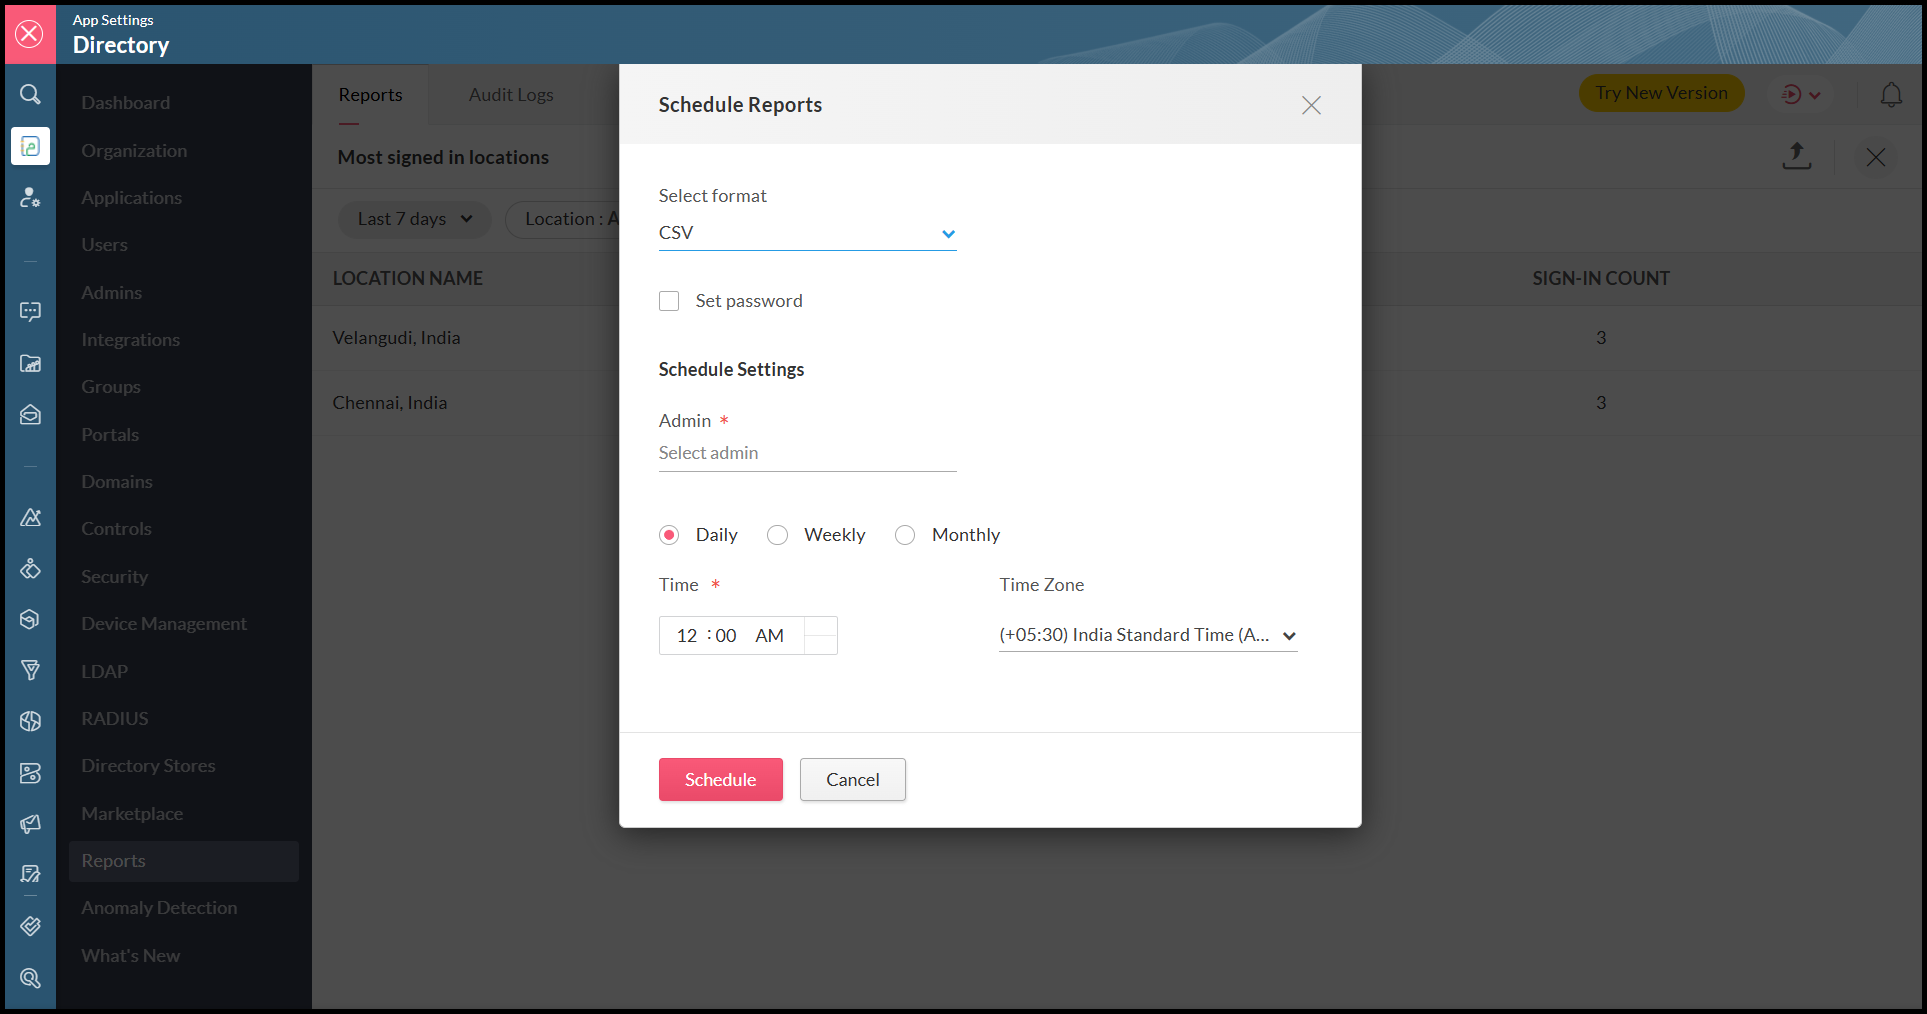Open the globe lightning icon in the icon rail
The image size is (1927, 1014).
31,722
